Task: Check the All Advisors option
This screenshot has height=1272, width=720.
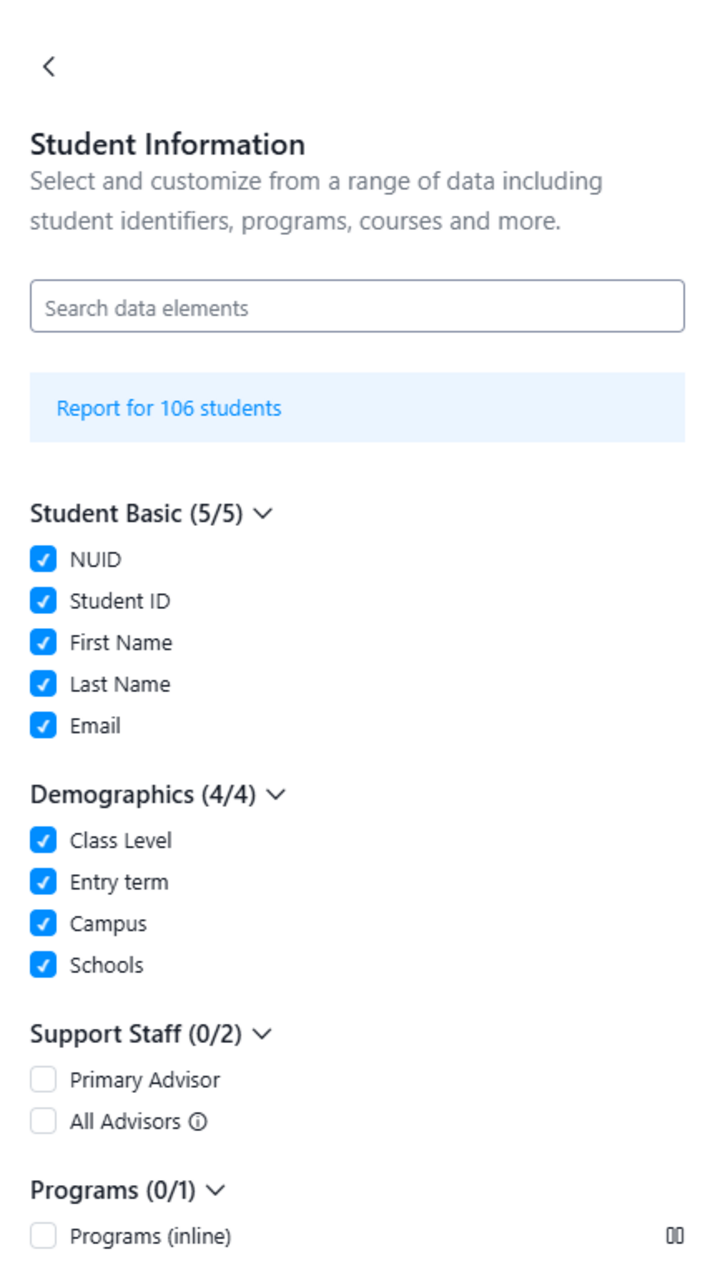Action: (42, 1121)
